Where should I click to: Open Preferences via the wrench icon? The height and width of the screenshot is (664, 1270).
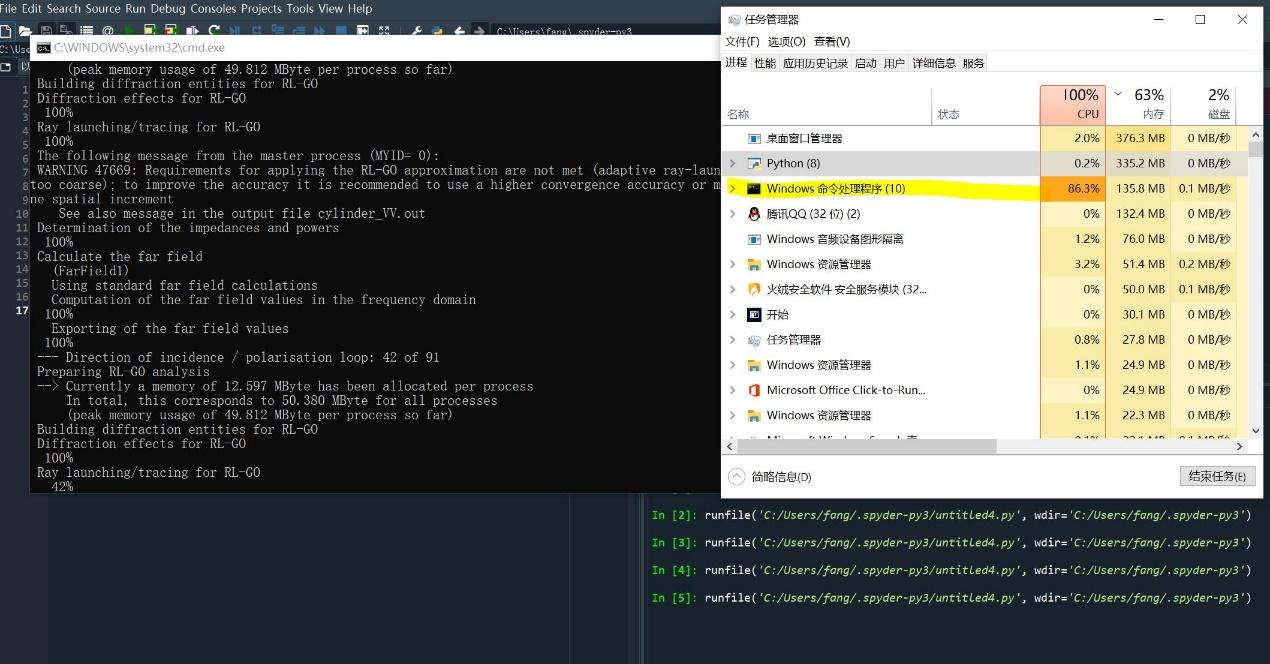click(x=417, y=31)
